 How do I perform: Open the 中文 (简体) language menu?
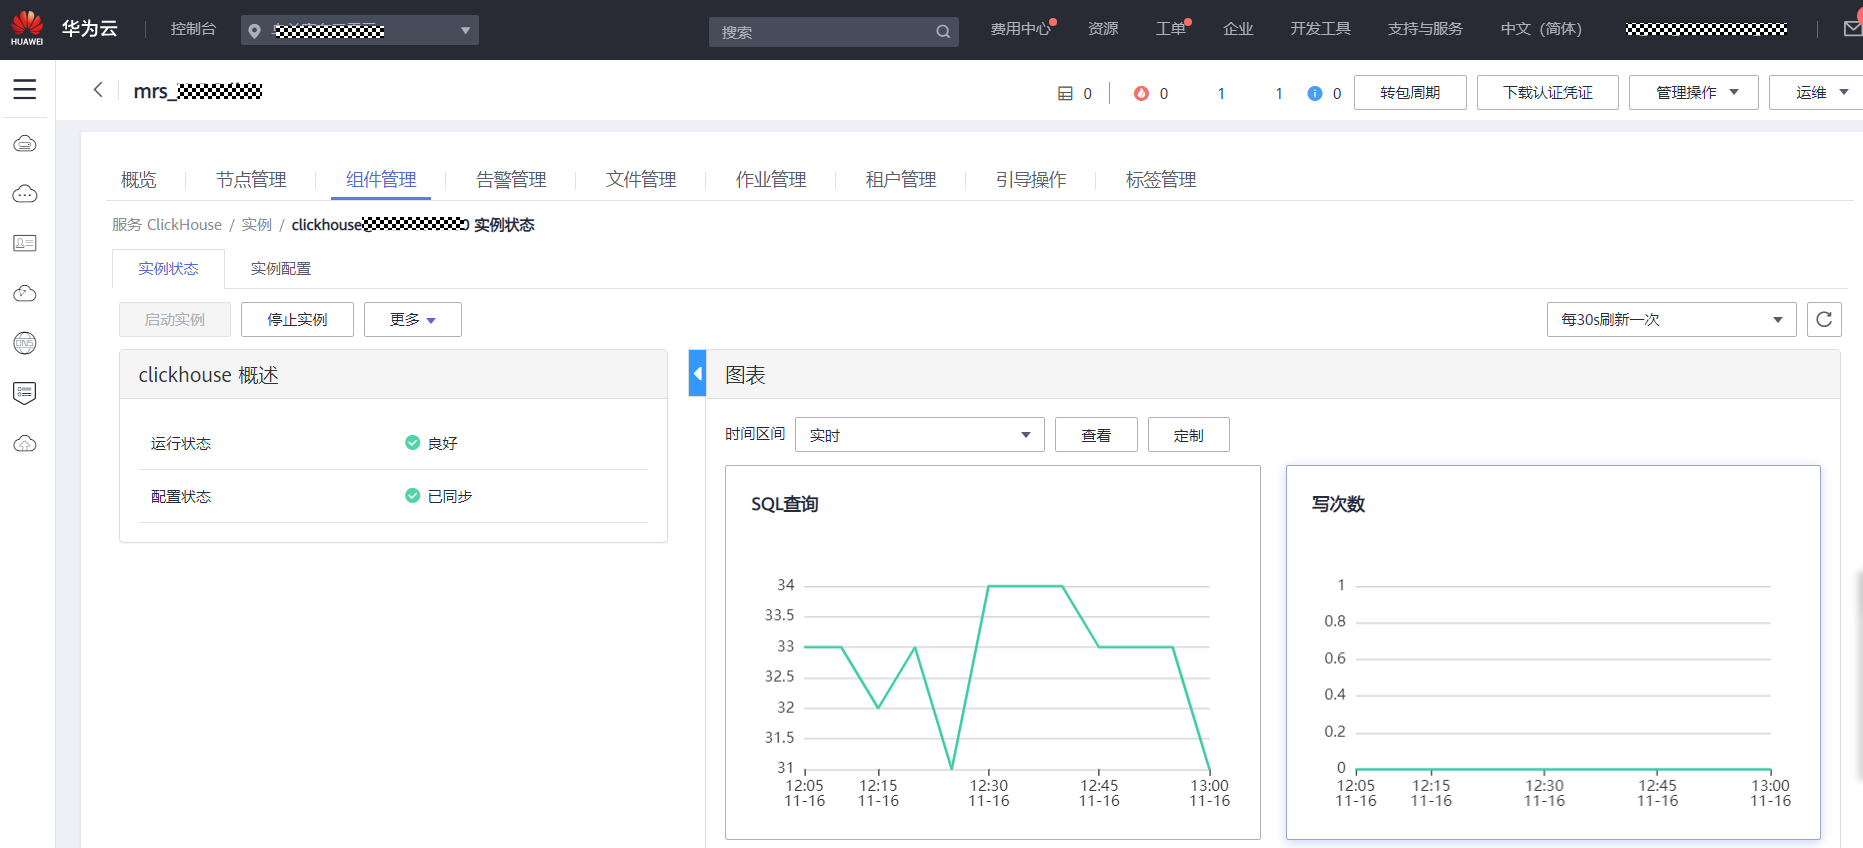(1541, 29)
